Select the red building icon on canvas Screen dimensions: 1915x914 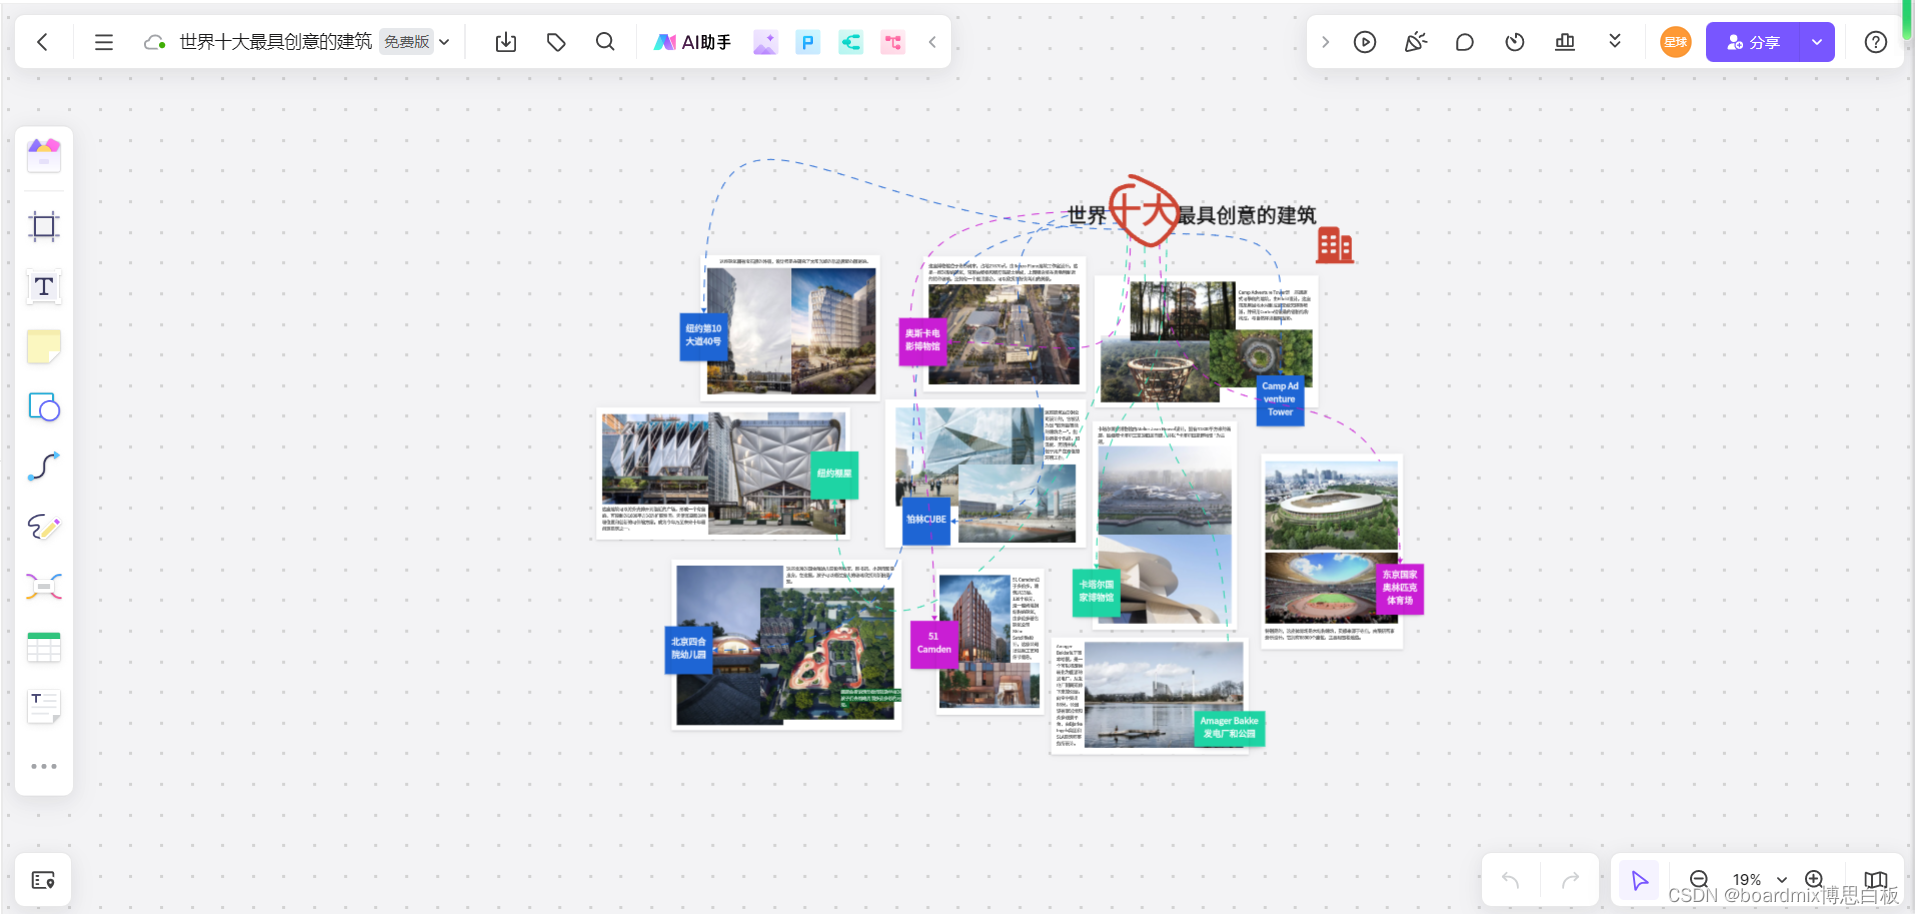click(x=1335, y=245)
